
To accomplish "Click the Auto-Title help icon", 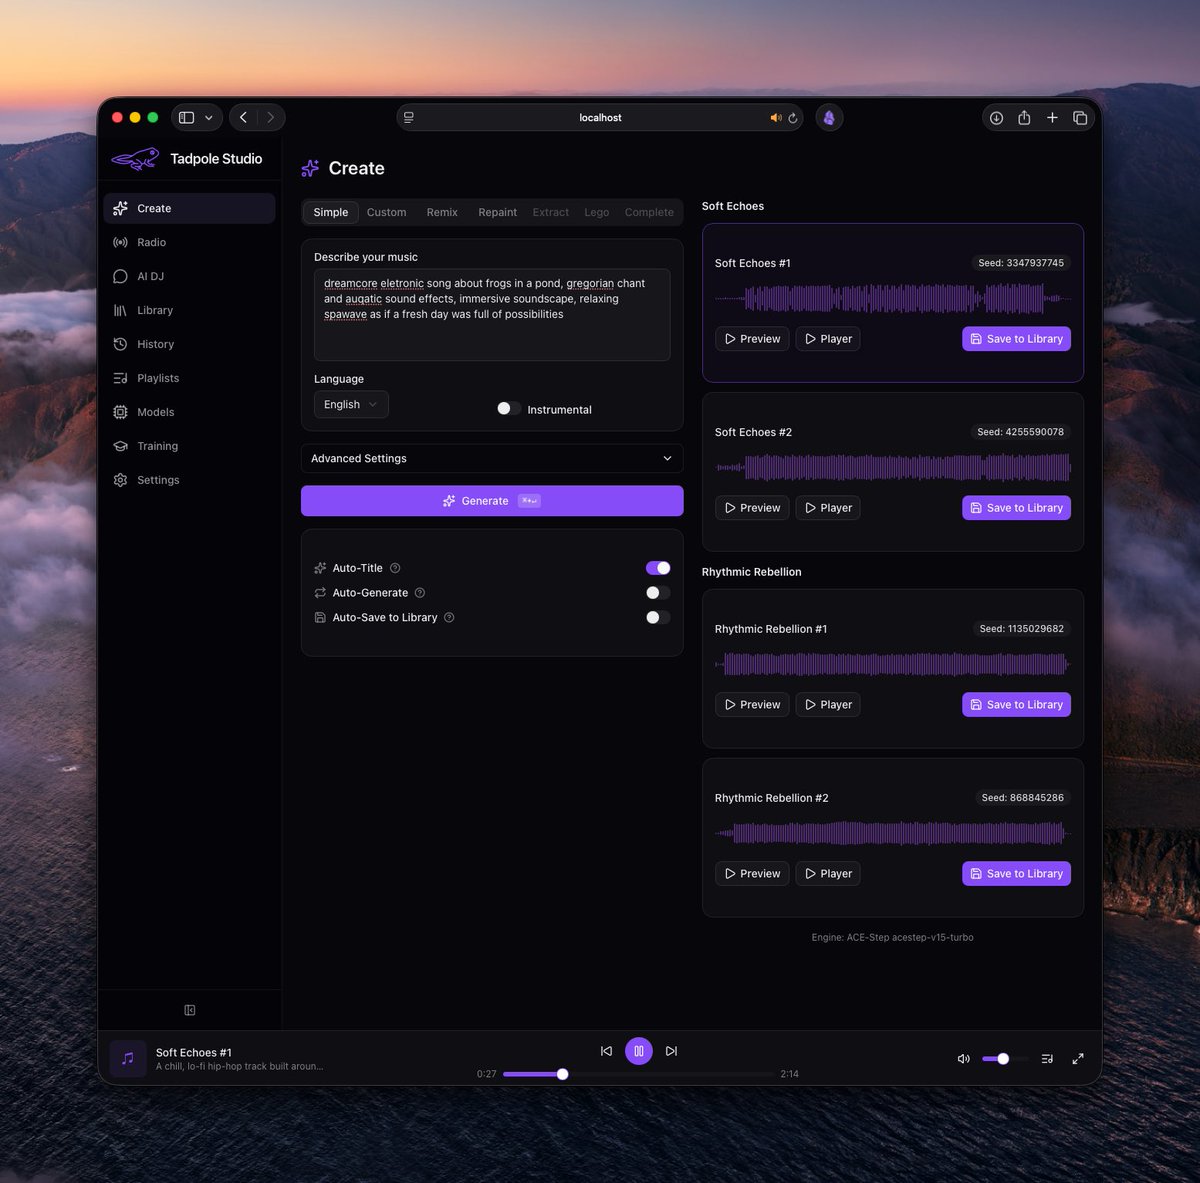I will coord(395,568).
